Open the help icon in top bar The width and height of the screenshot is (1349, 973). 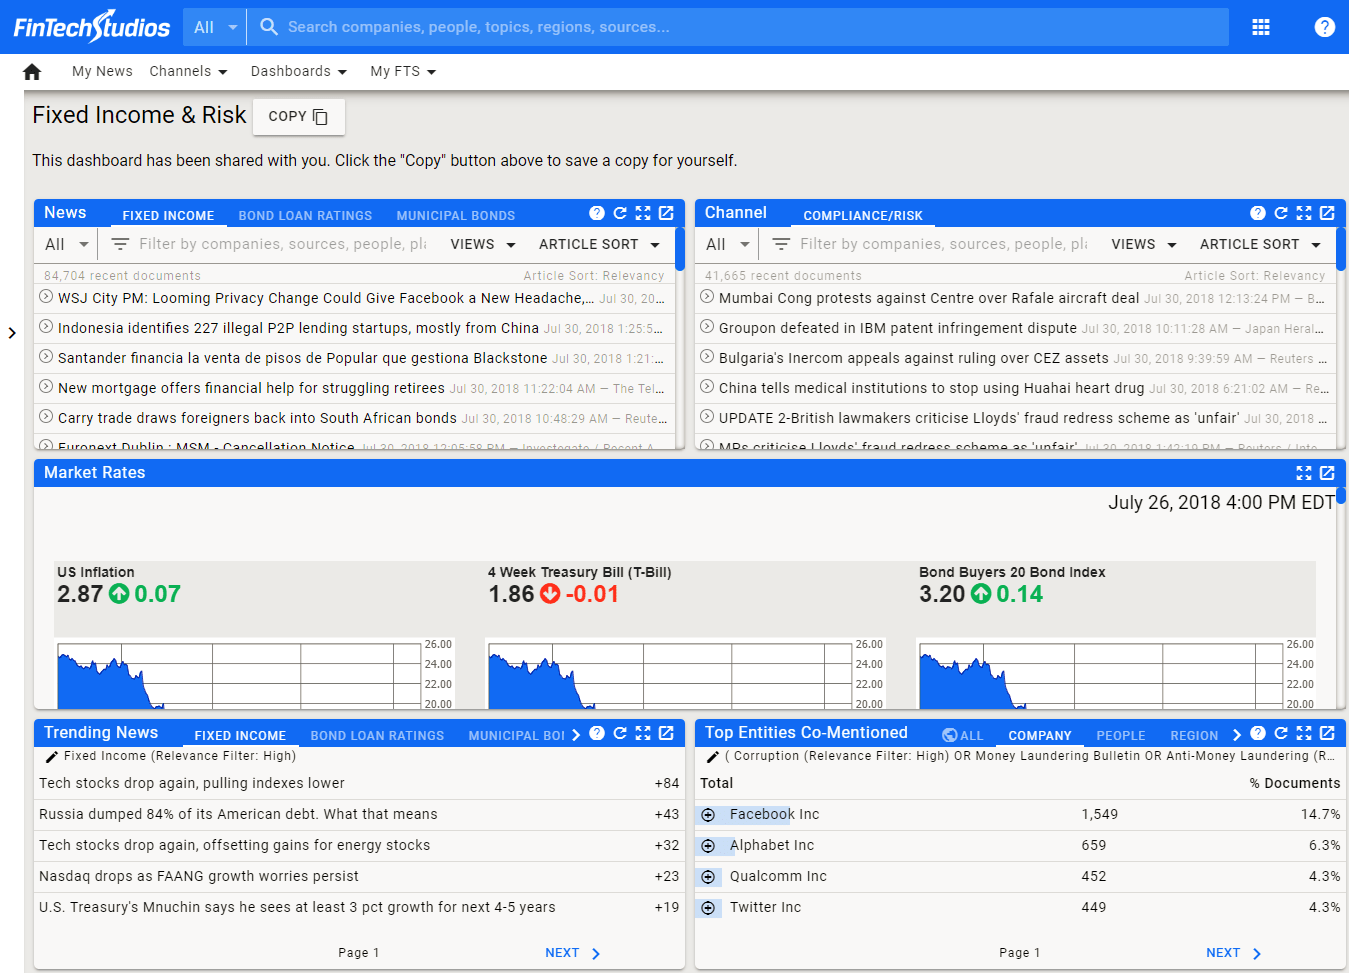pos(1325,27)
